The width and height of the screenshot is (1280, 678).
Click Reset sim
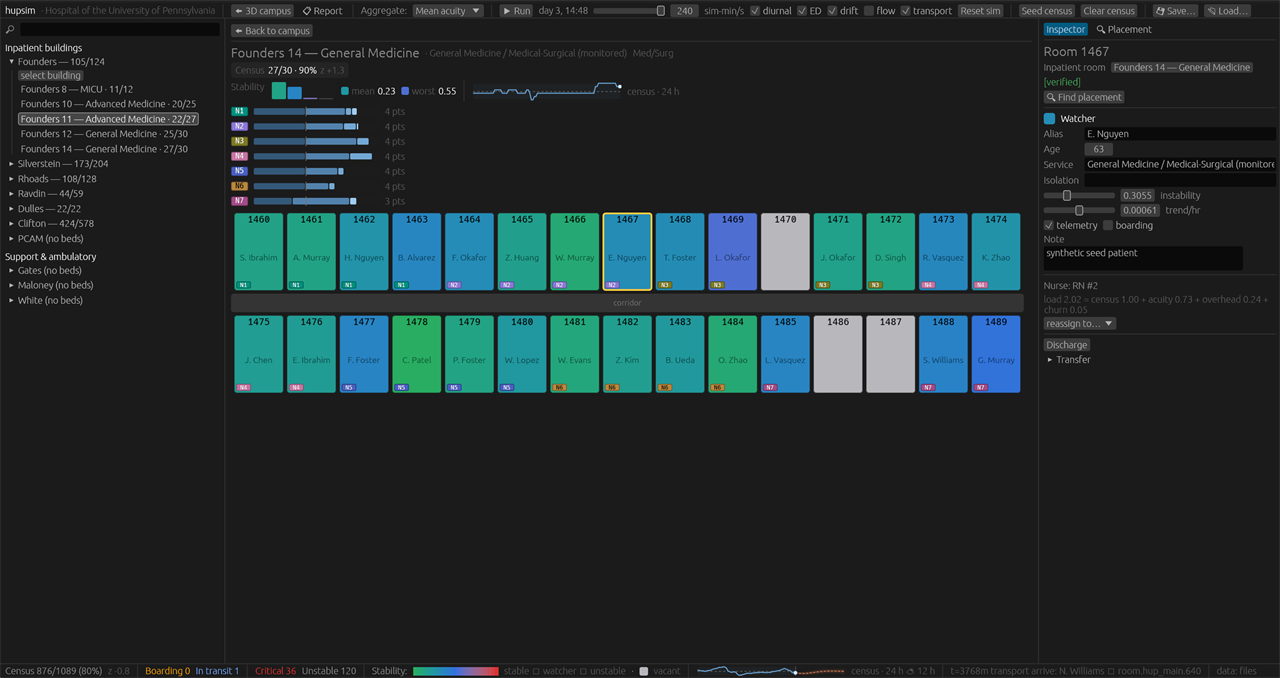coord(980,11)
